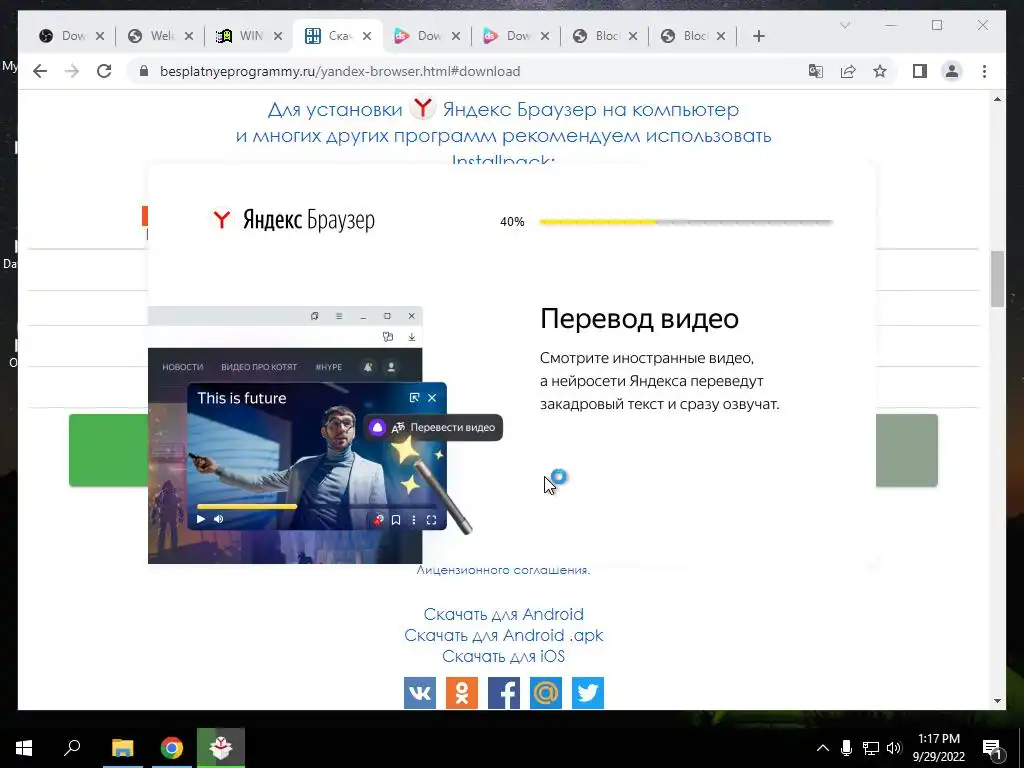
Task: Open 'Скачать для Android .apk' link
Action: point(504,635)
